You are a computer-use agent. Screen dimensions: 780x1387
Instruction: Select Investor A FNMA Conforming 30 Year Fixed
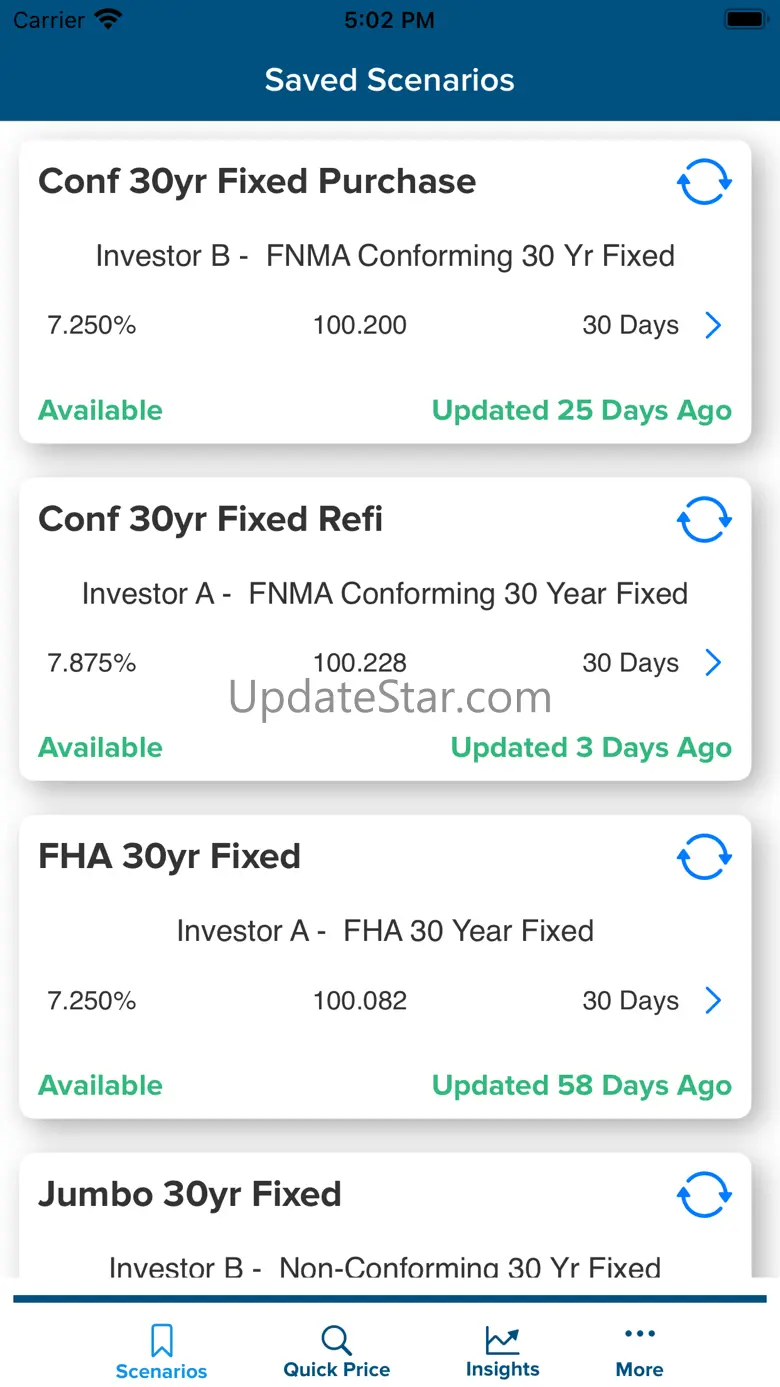tap(385, 594)
